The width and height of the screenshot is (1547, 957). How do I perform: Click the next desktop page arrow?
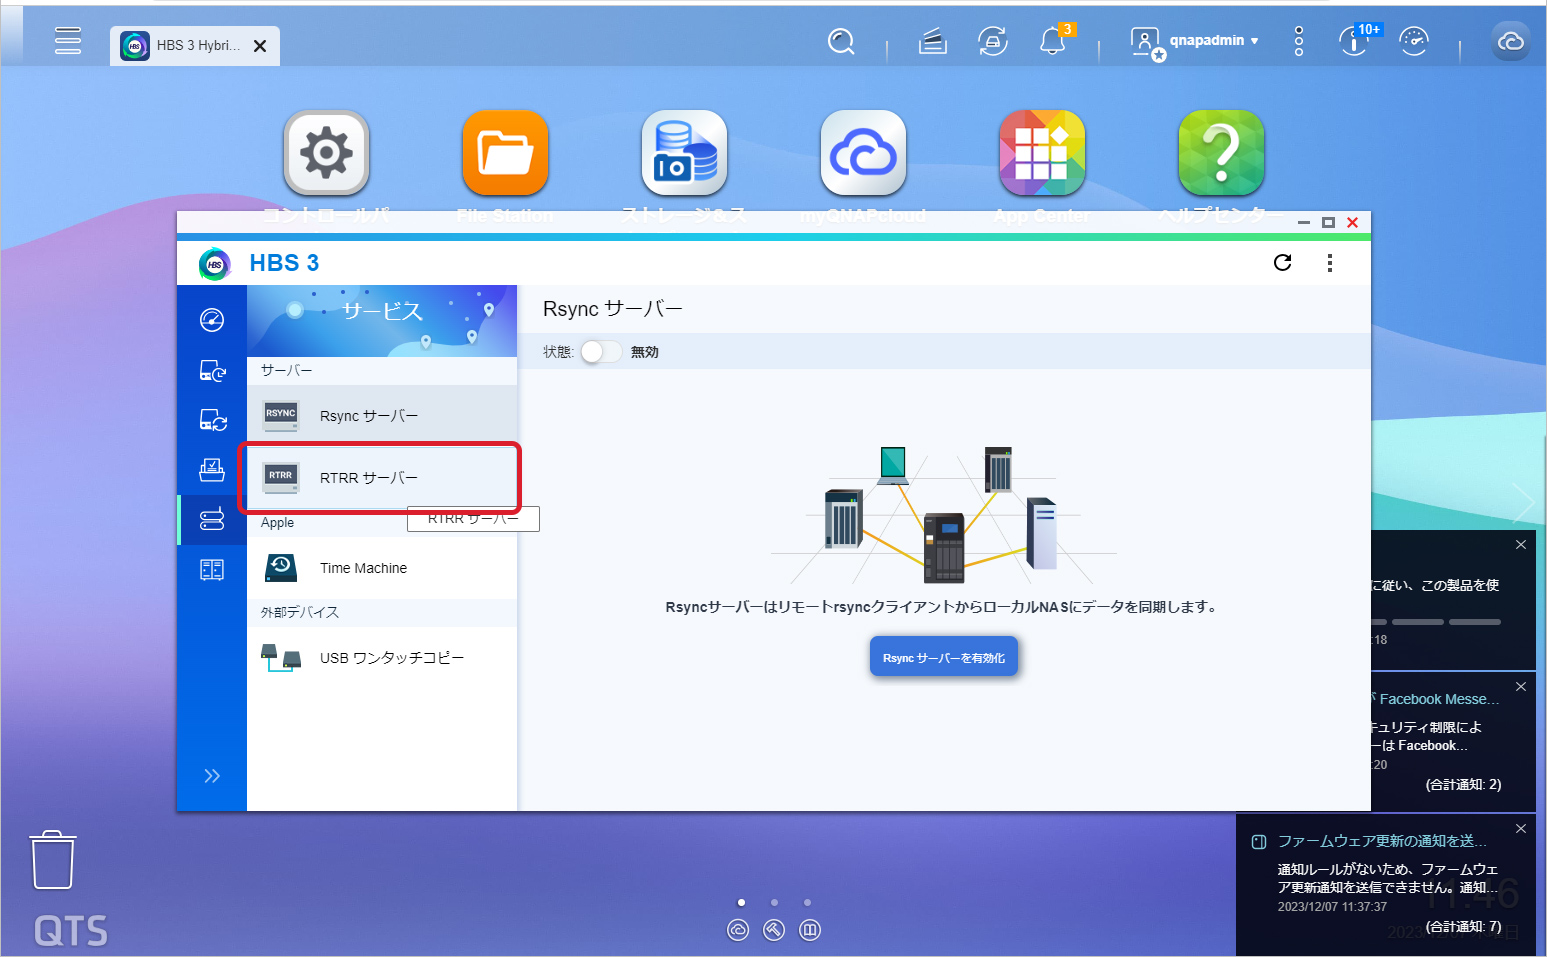[x=1523, y=503]
